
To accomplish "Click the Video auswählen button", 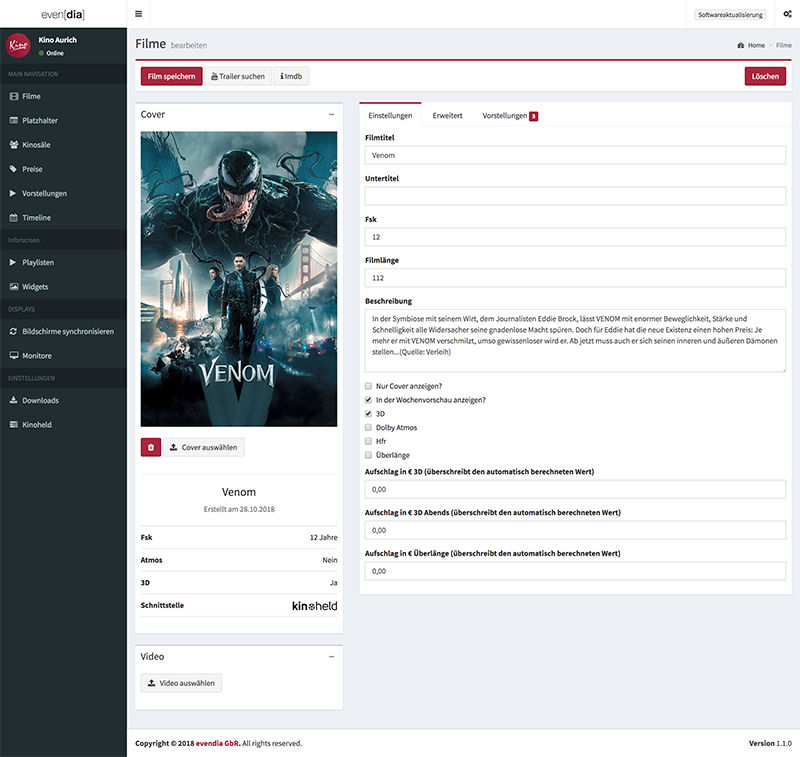I will (181, 683).
